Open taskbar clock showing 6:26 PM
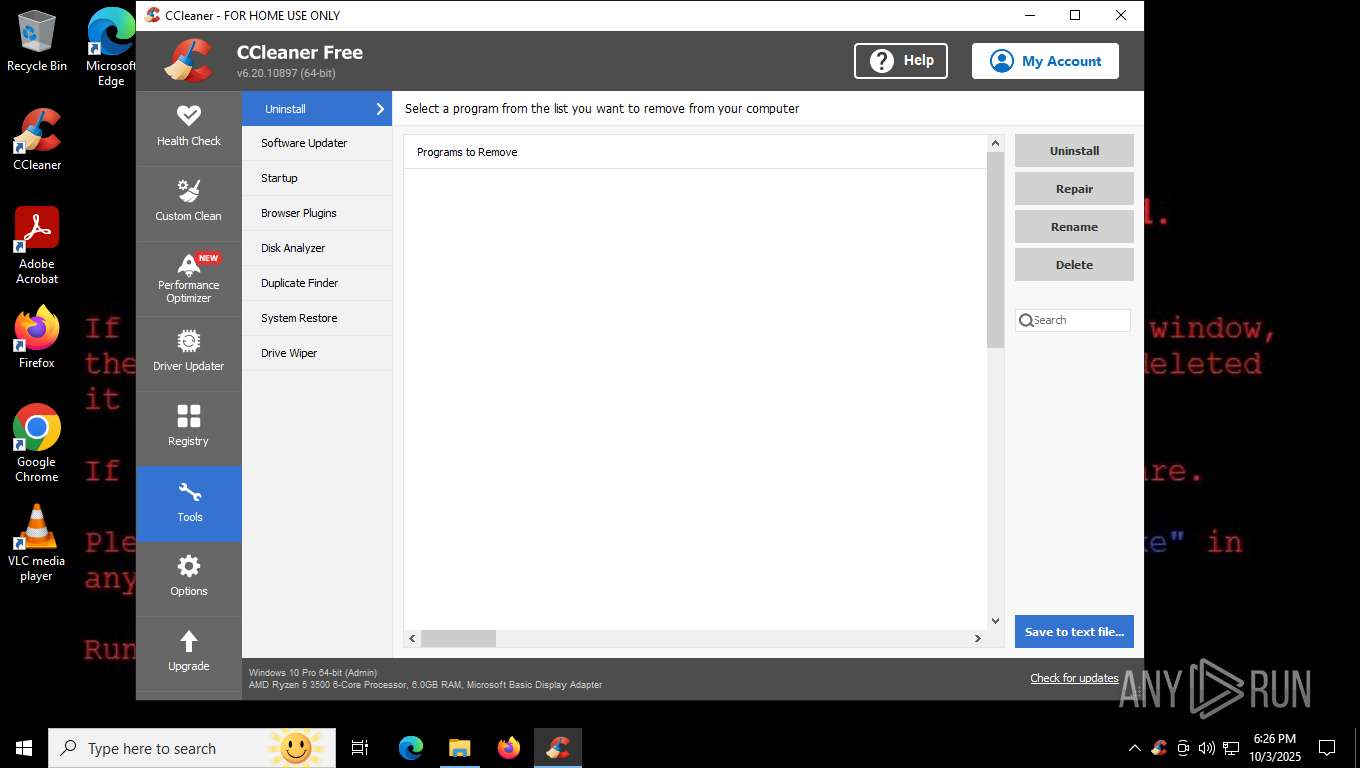Viewport: 1360px width, 768px height. coord(1274,748)
